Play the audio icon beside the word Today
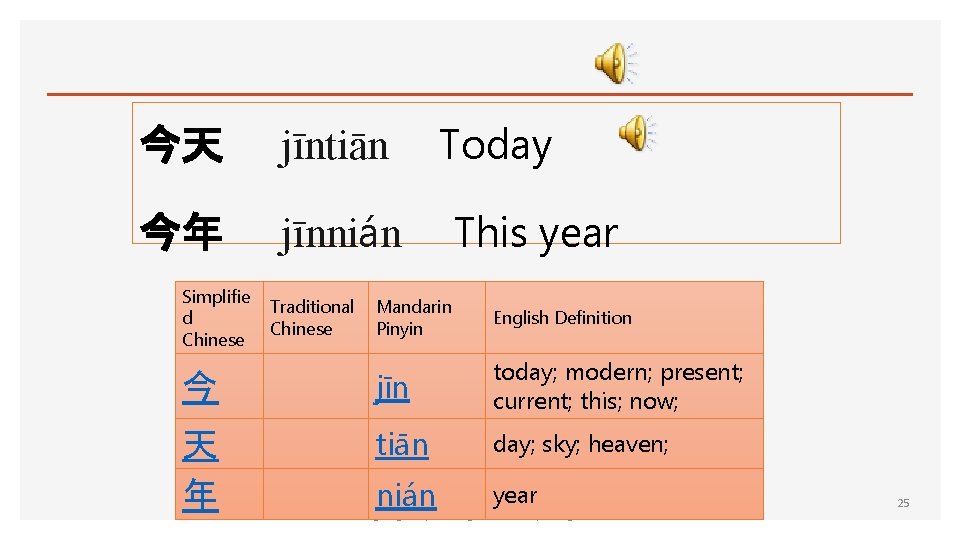 [x=635, y=132]
